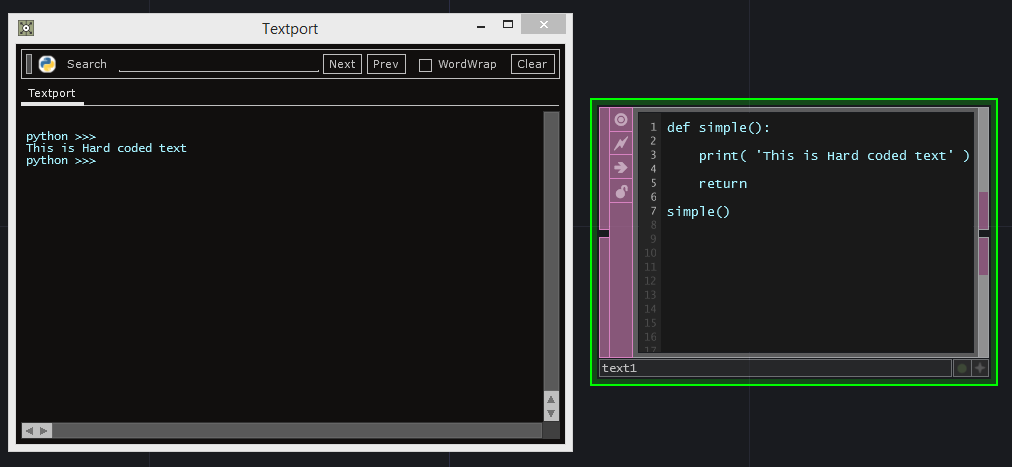Viewport: 1012px width, 467px height.
Task: Select the Textport tab
Action: (51, 93)
